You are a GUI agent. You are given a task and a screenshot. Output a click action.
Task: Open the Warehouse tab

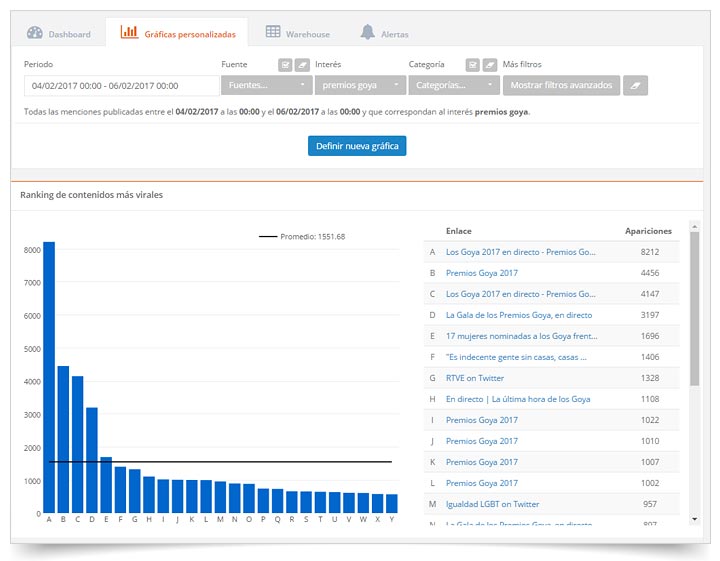298,34
